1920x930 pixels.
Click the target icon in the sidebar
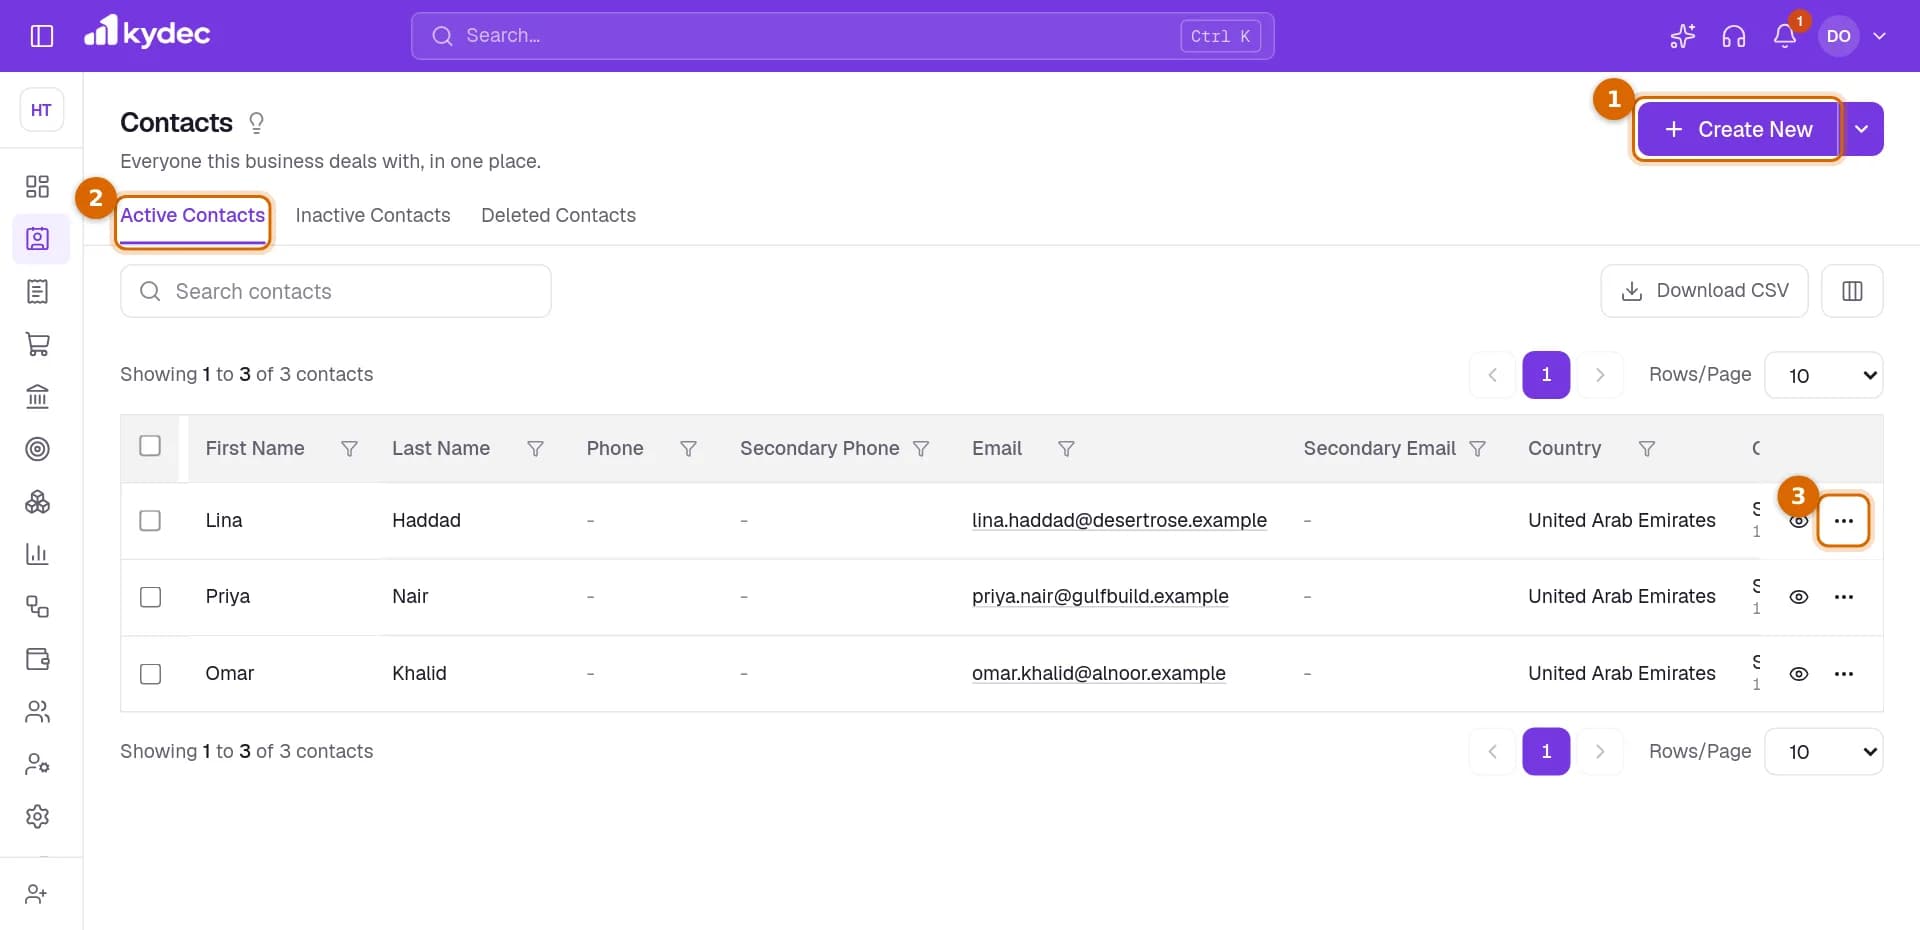(38, 449)
